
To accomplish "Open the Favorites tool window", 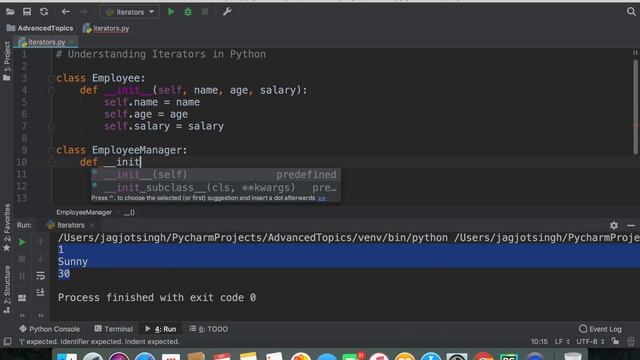I will [x=7, y=228].
